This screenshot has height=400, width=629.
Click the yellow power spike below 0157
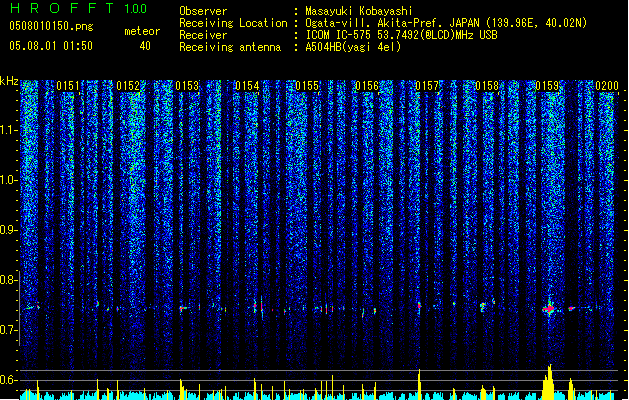(x=419, y=384)
